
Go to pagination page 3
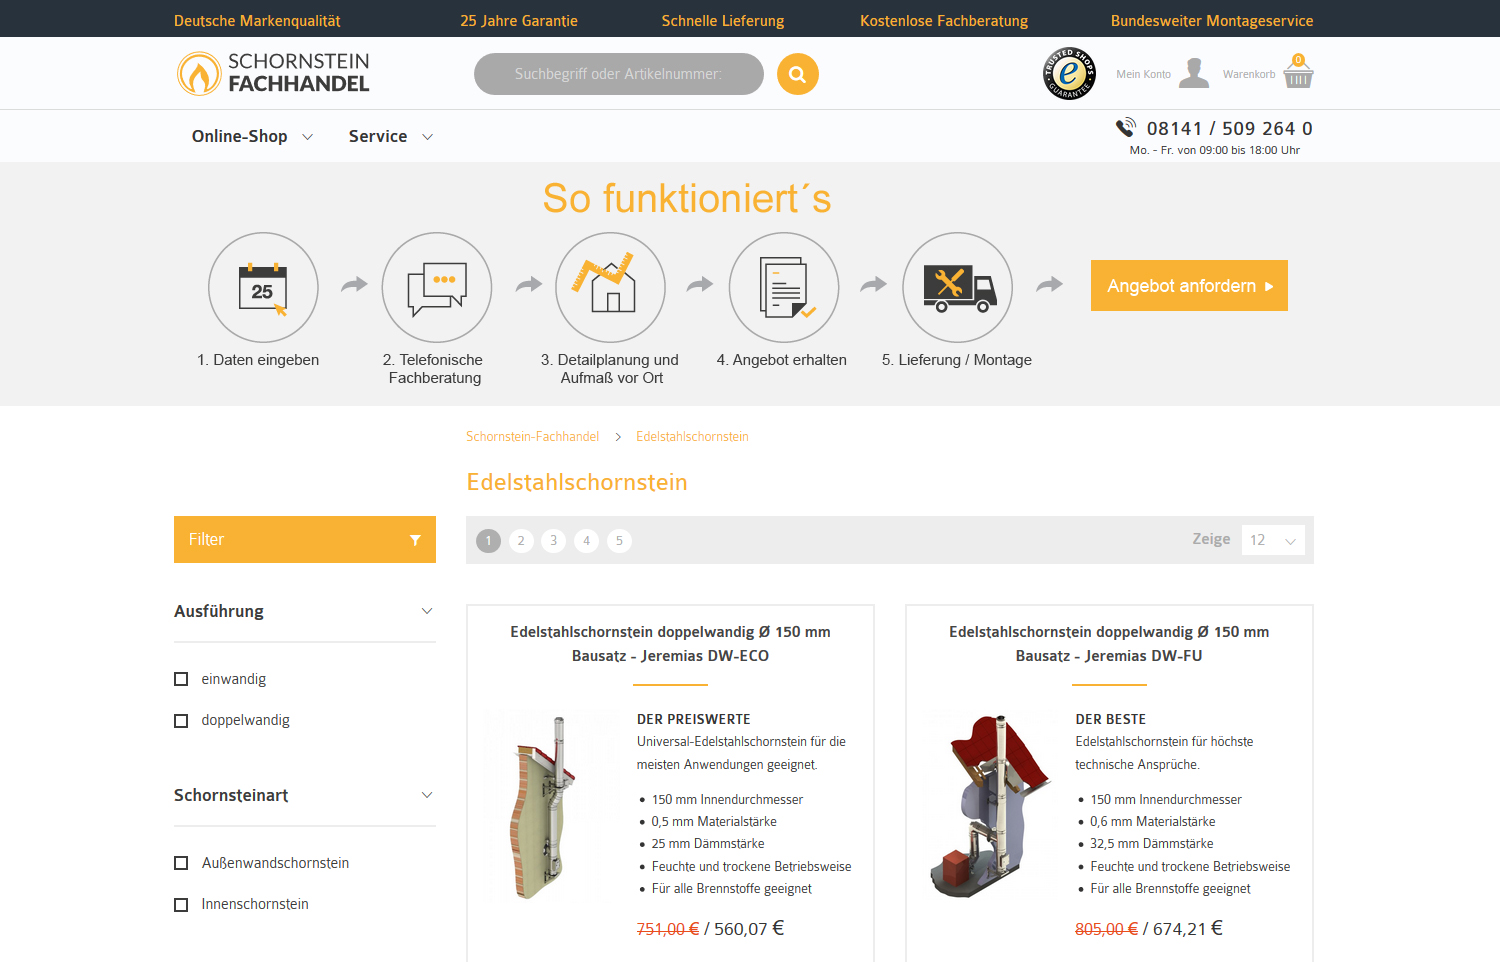pos(553,540)
